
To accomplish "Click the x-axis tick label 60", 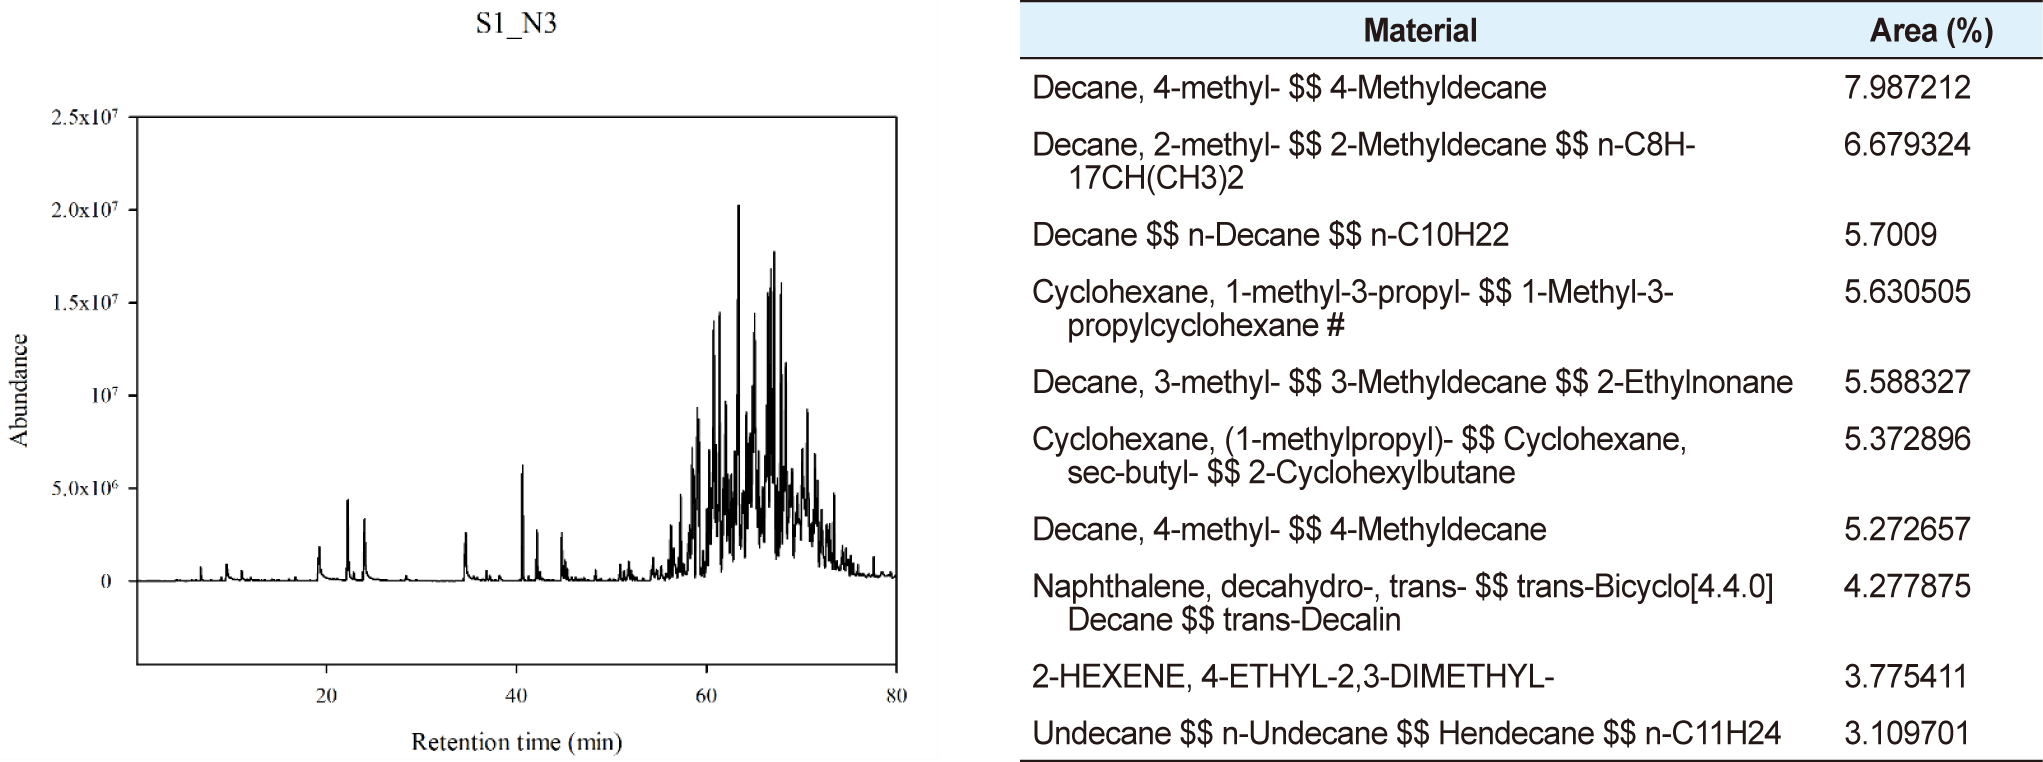I will (x=706, y=695).
